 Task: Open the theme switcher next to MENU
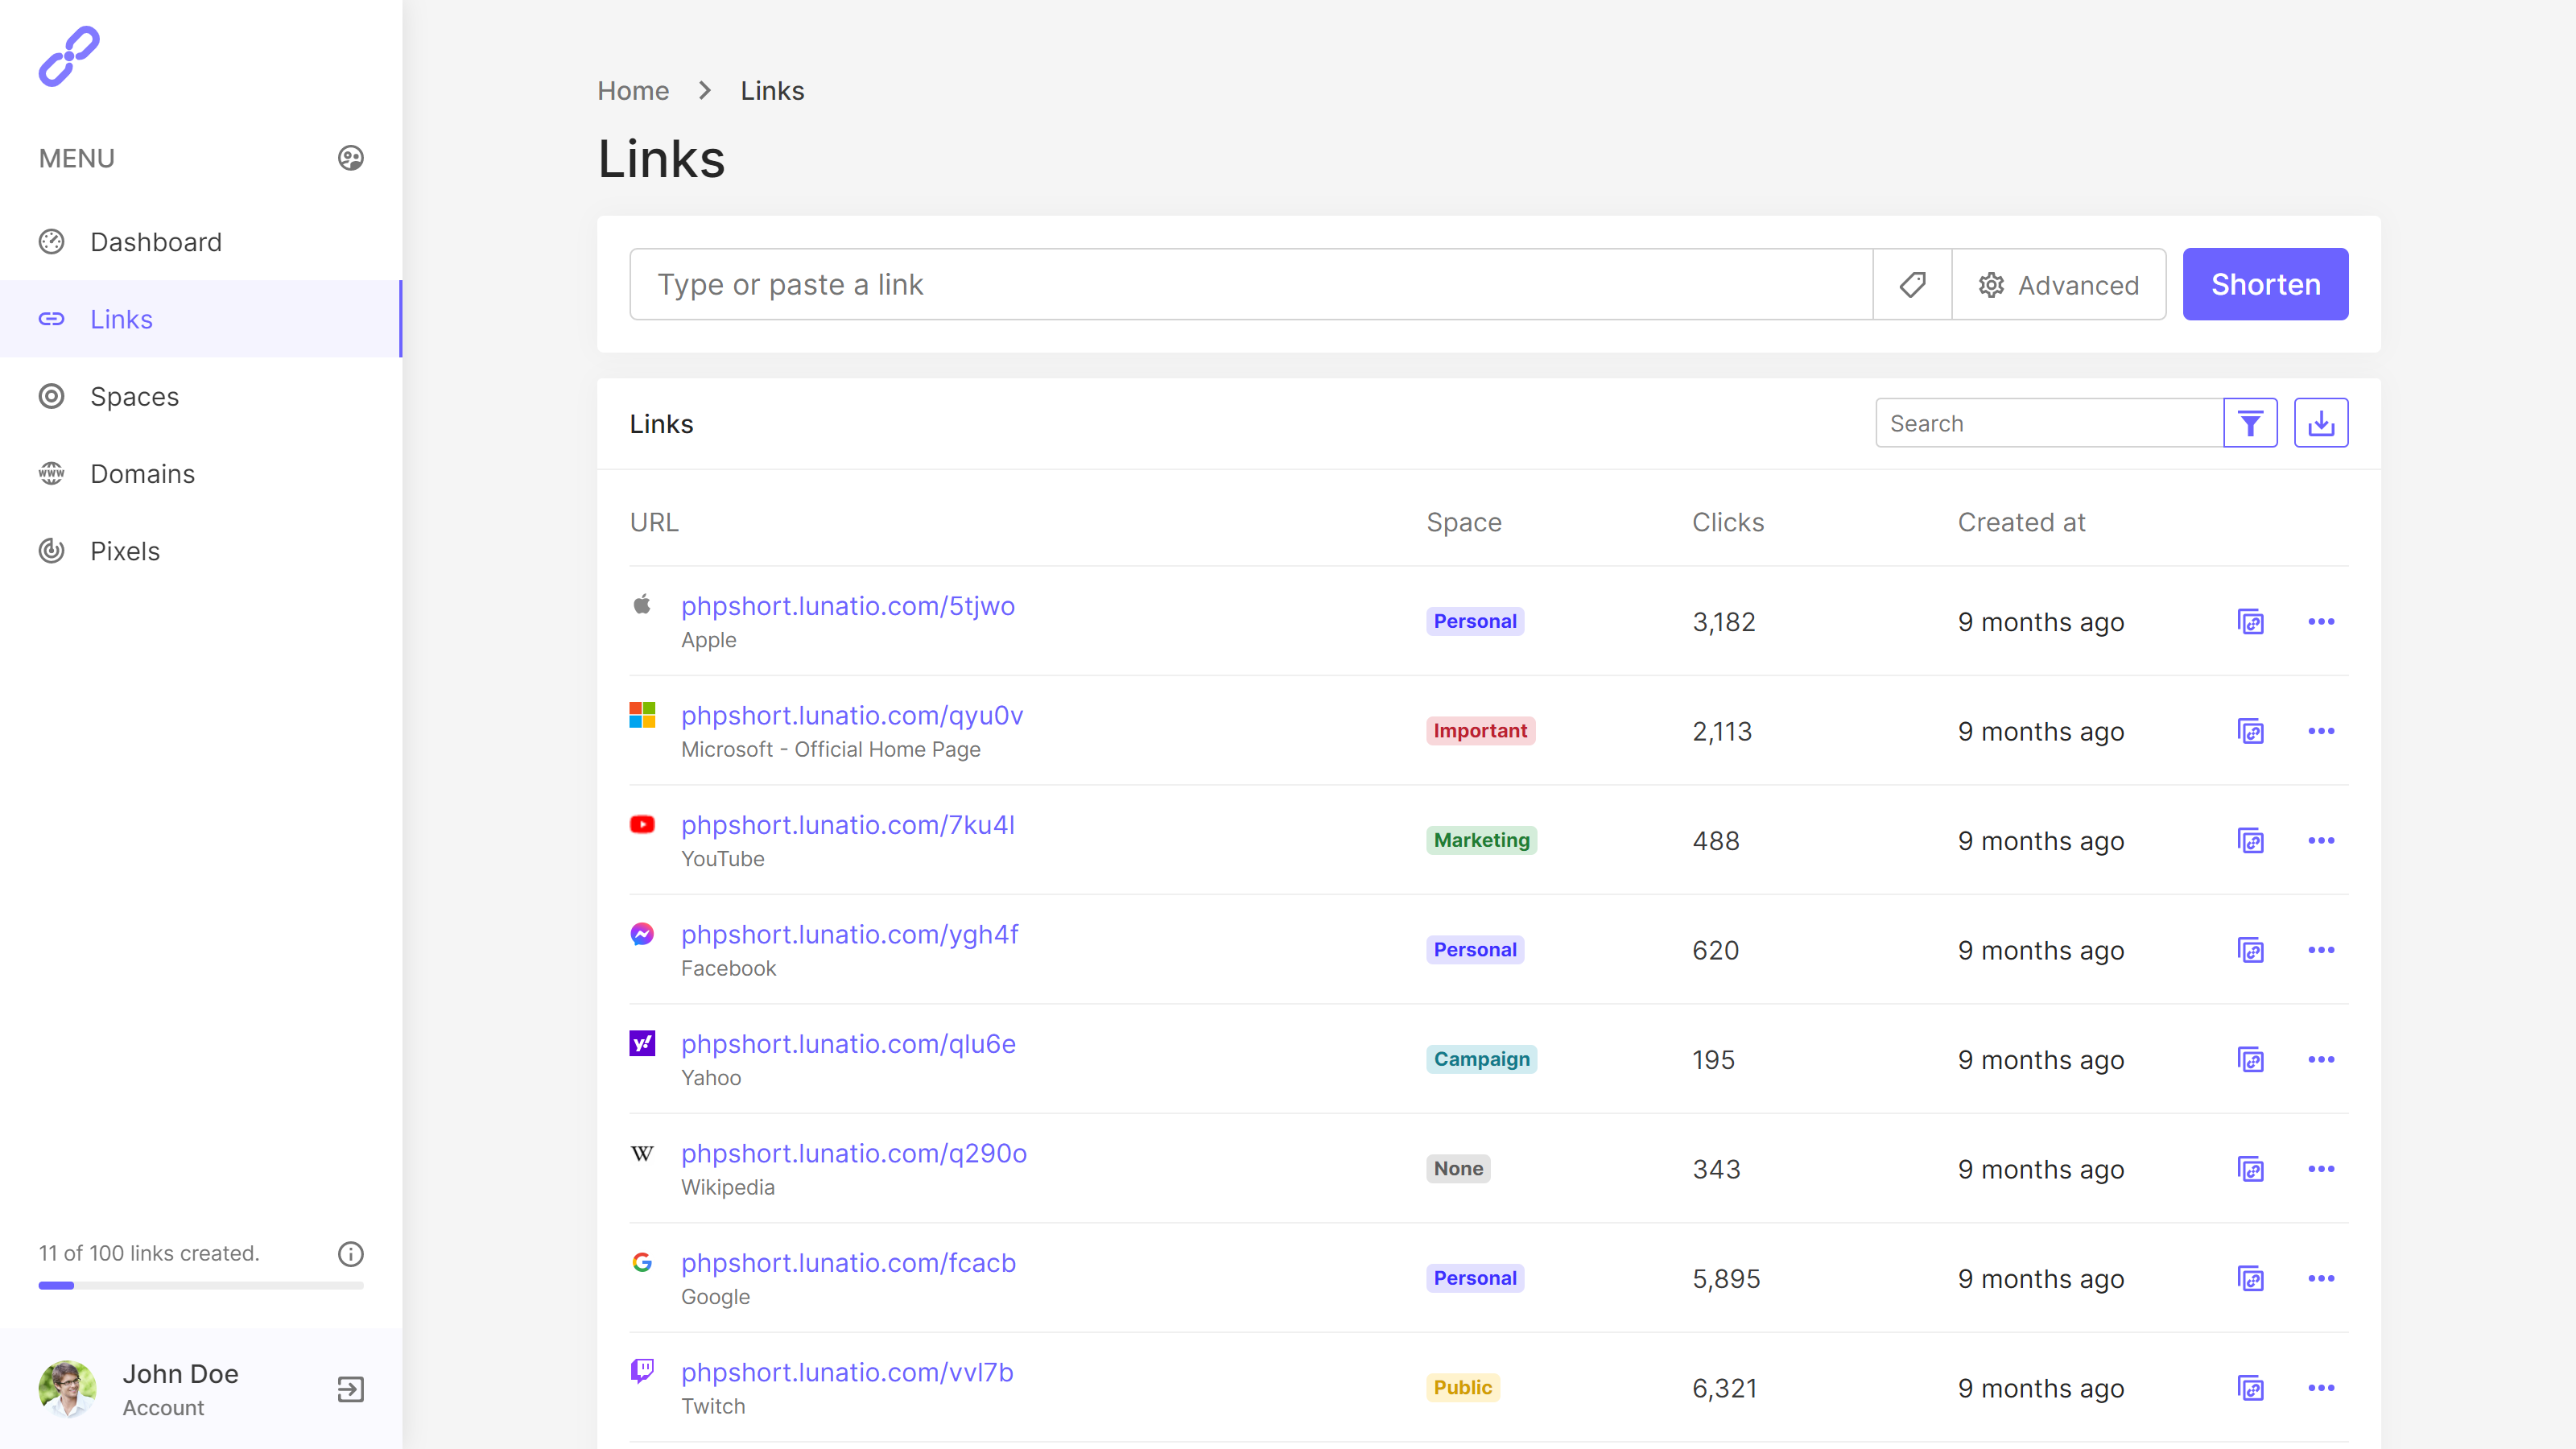click(349, 158)
